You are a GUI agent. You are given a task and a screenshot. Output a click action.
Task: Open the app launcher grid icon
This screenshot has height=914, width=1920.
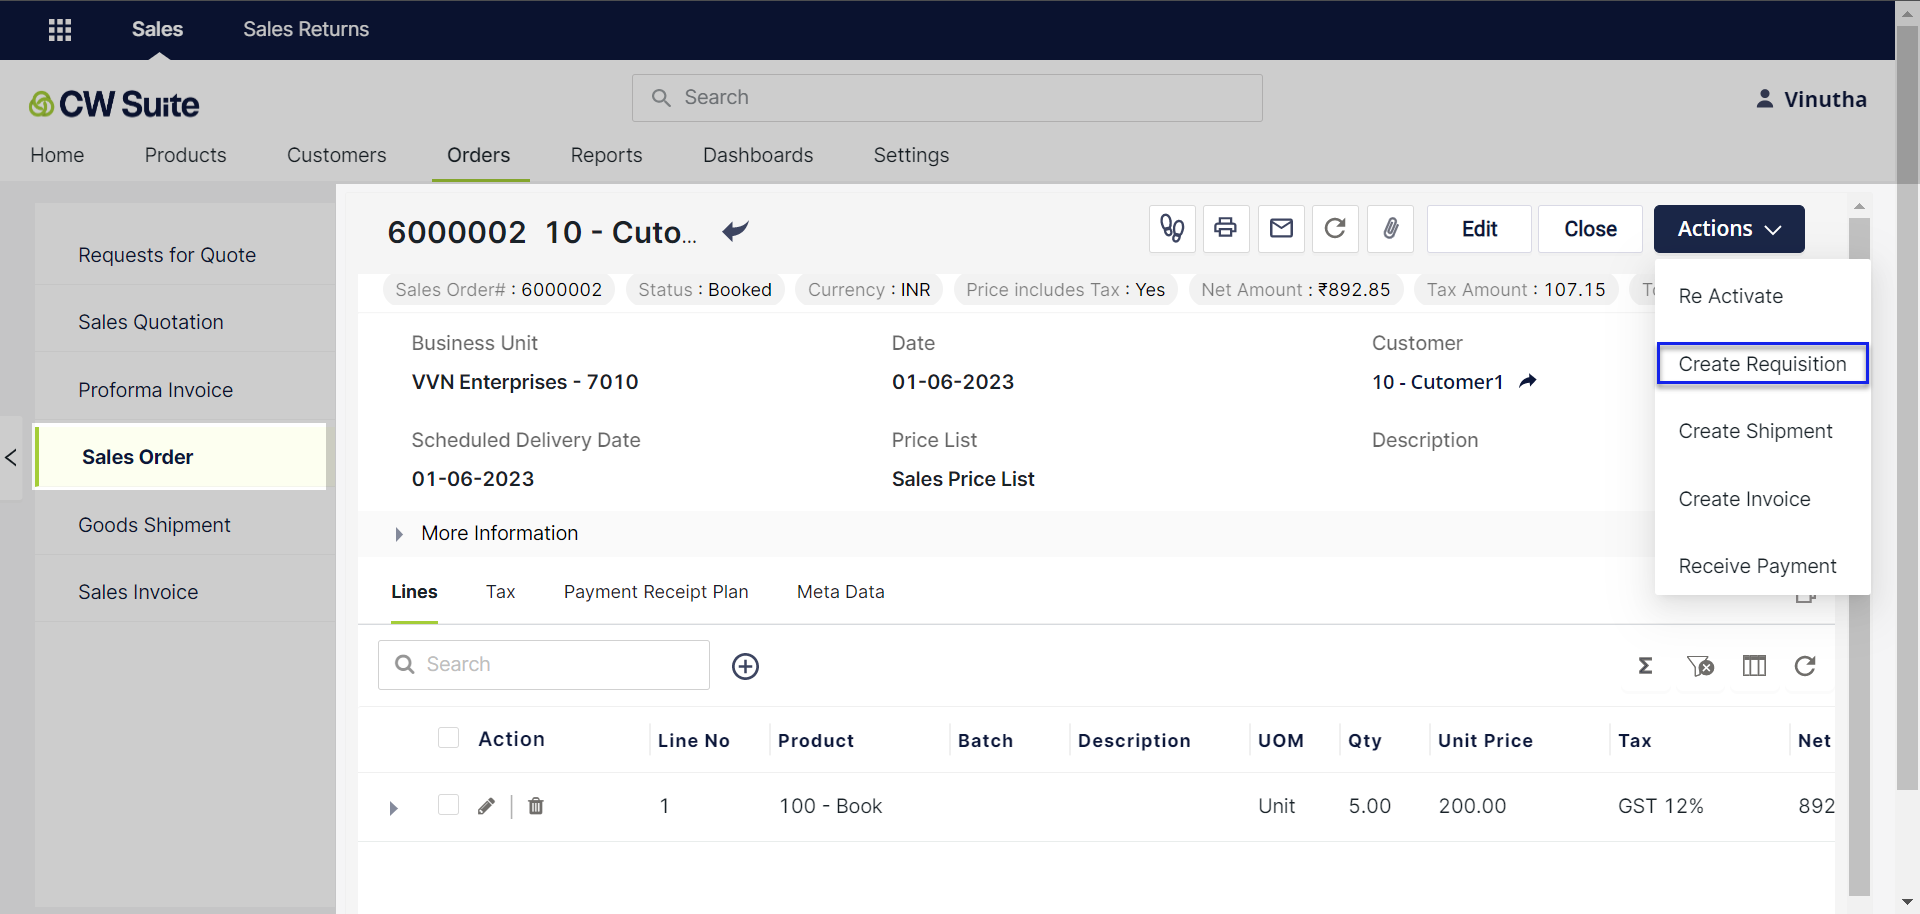point(60,30)
